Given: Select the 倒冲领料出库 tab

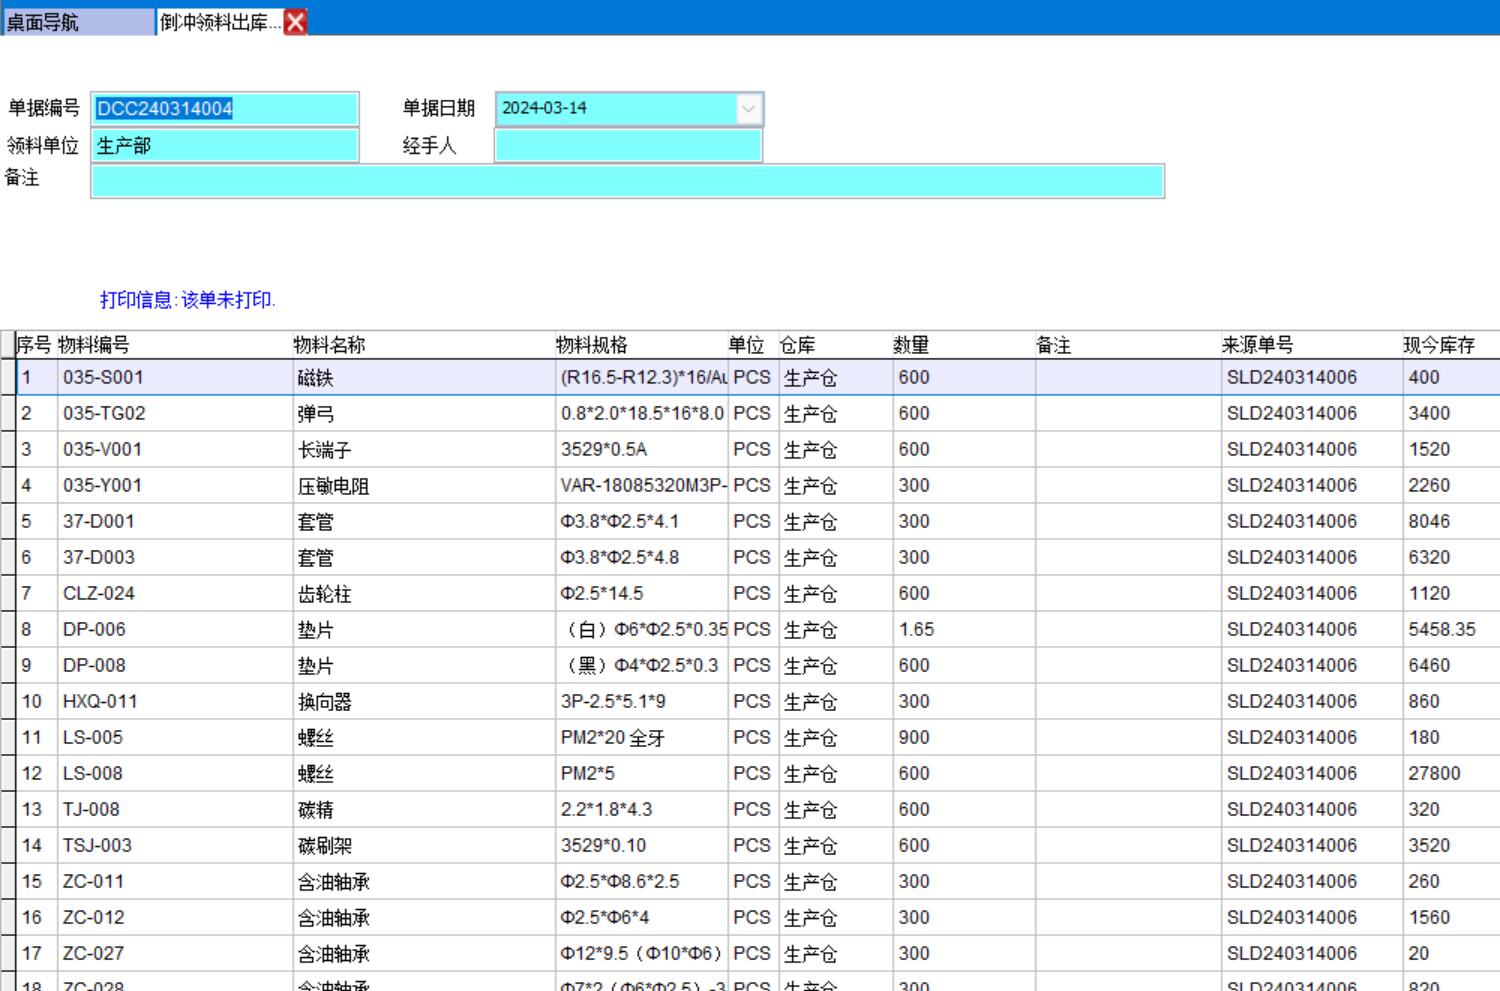Looking at the screenshot, I should [x=220, y=22].
